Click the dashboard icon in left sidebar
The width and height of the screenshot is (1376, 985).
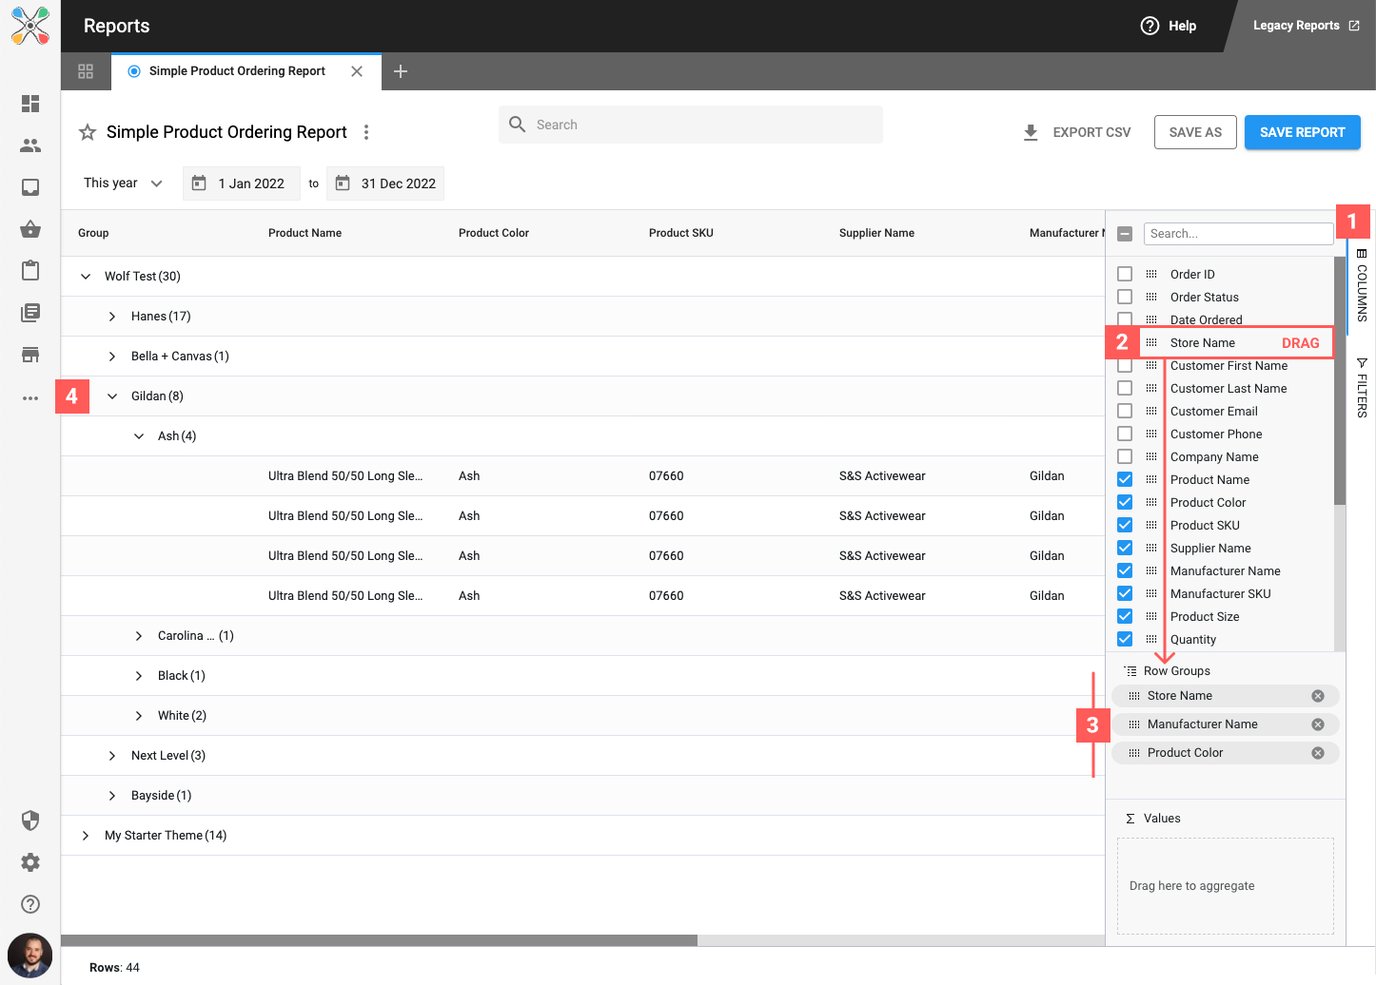click(x=30, y=104)
